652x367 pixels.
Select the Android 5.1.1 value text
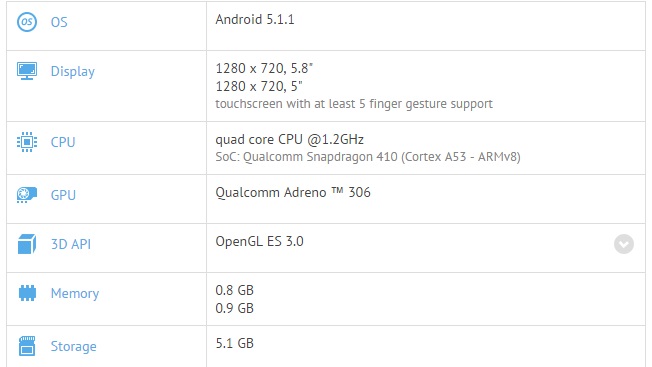click(255, 20)
